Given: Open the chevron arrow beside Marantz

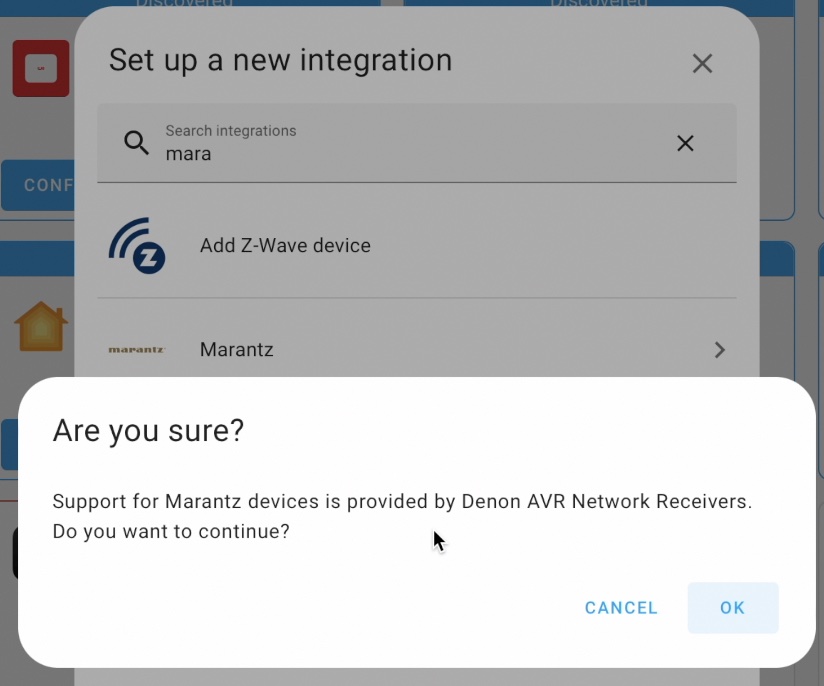Looking at the screenshot, I should [x=719, y=350].
